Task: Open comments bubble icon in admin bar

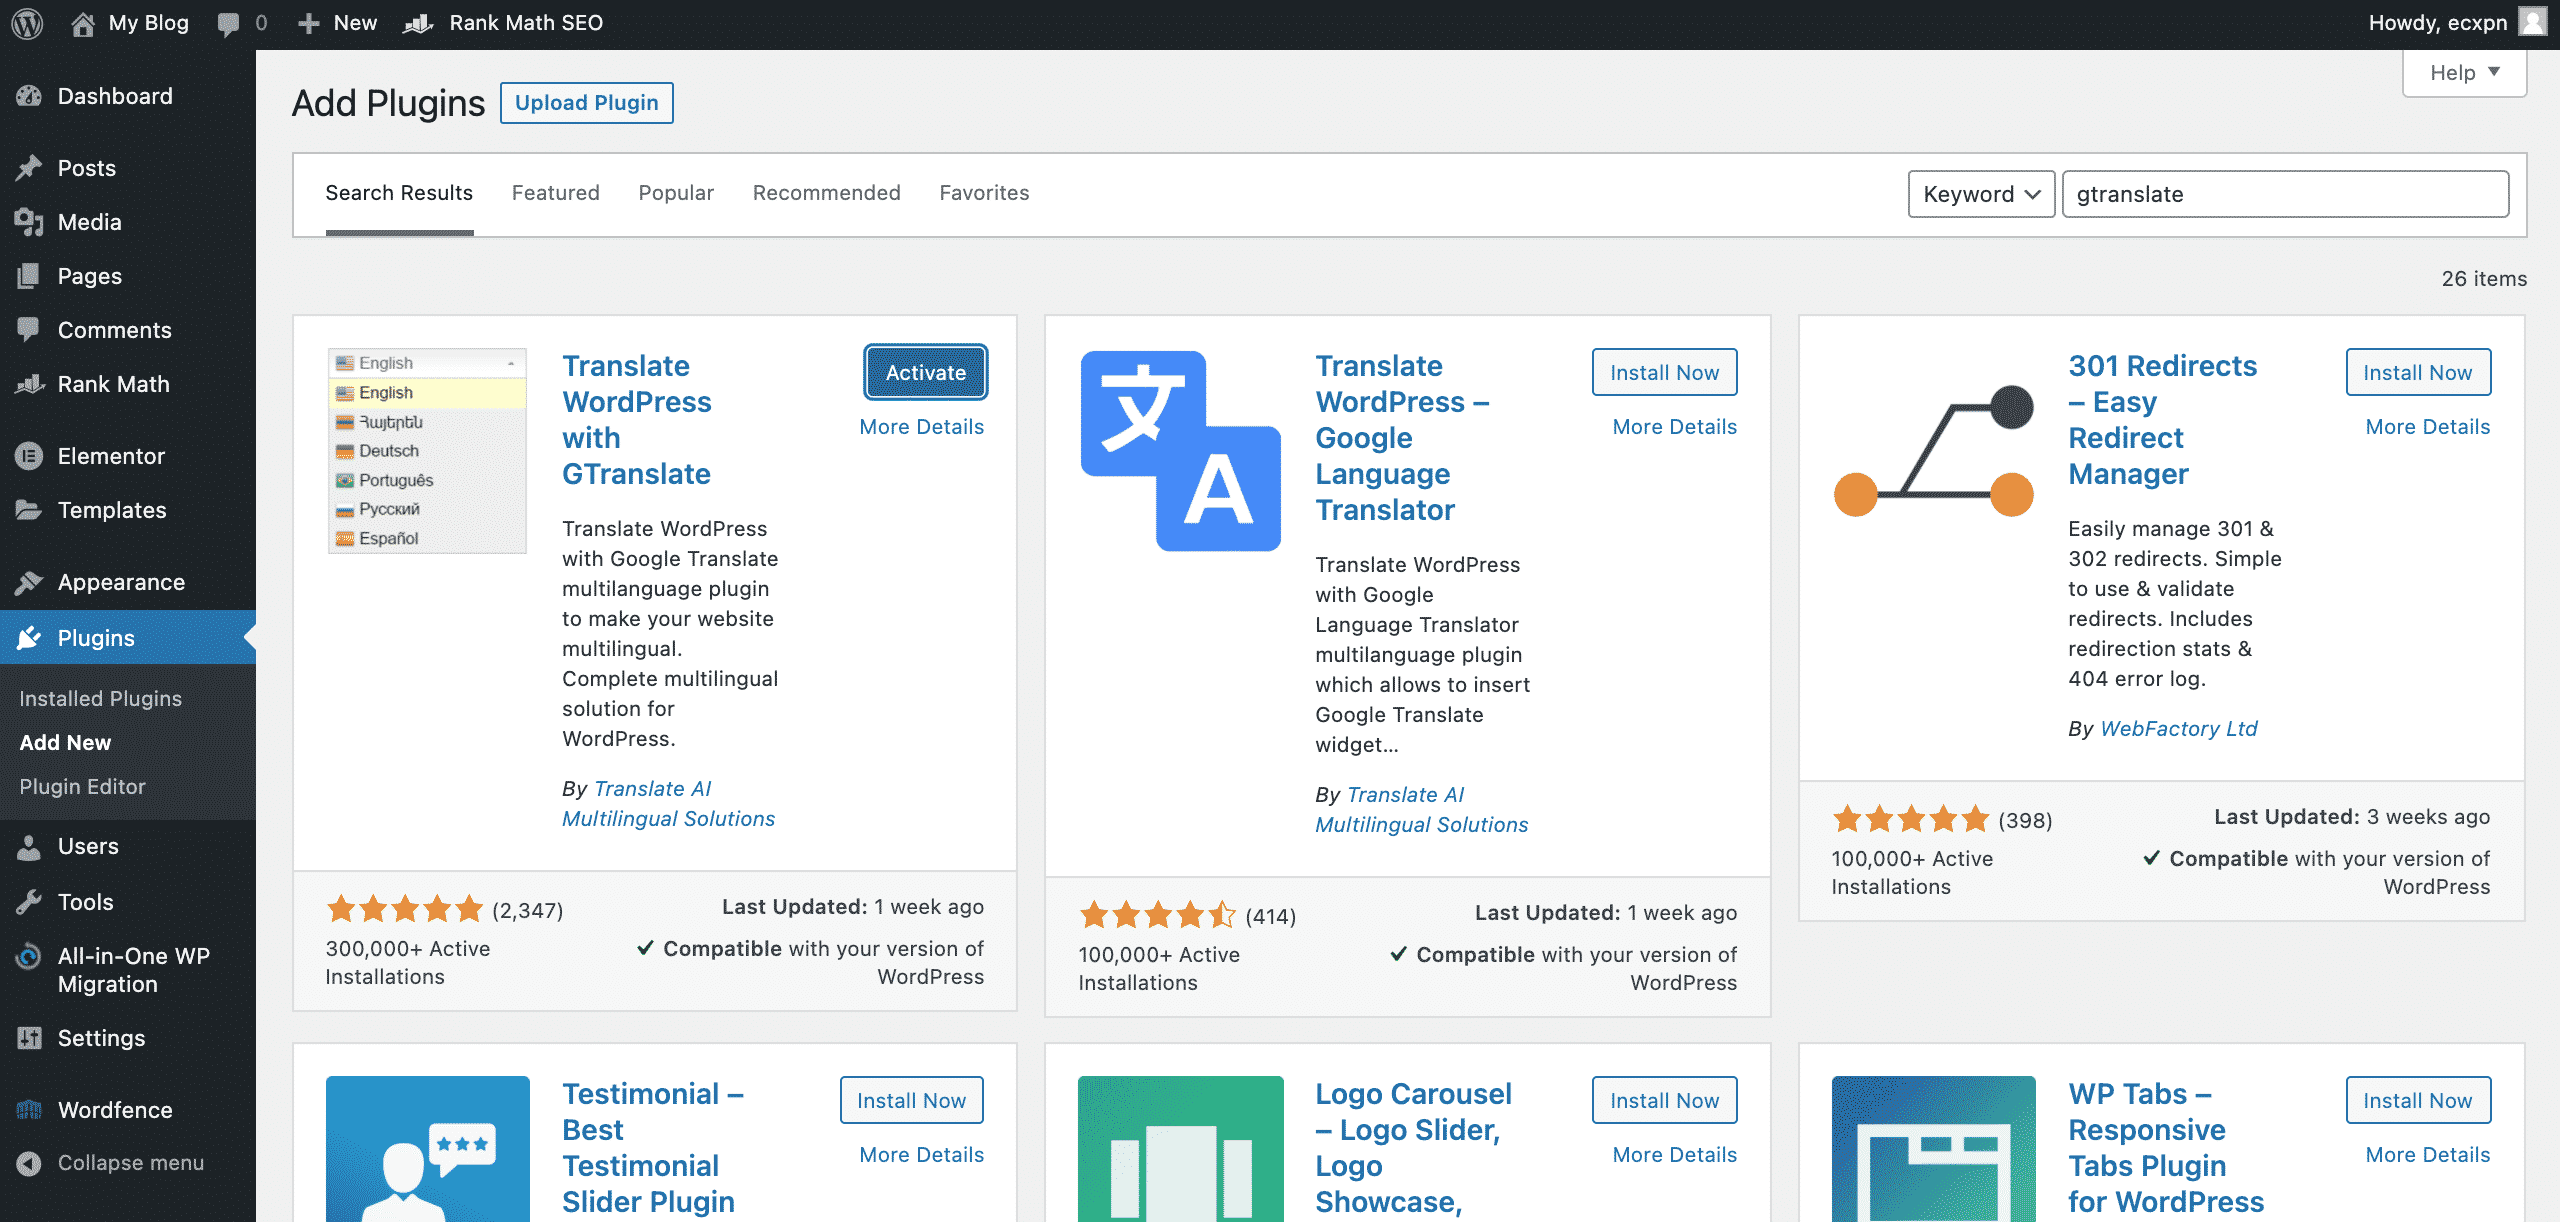Action: click(228, 23)
